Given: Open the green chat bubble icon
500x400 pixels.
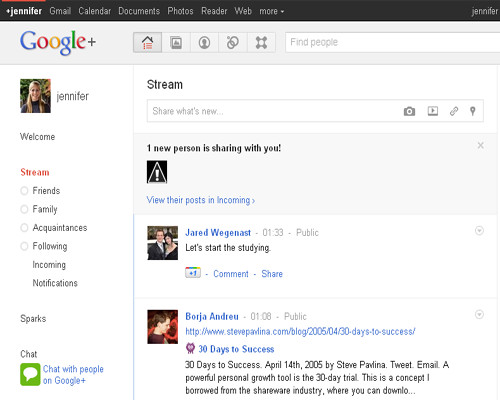Looking at the screenshot, I should (30, 374).
